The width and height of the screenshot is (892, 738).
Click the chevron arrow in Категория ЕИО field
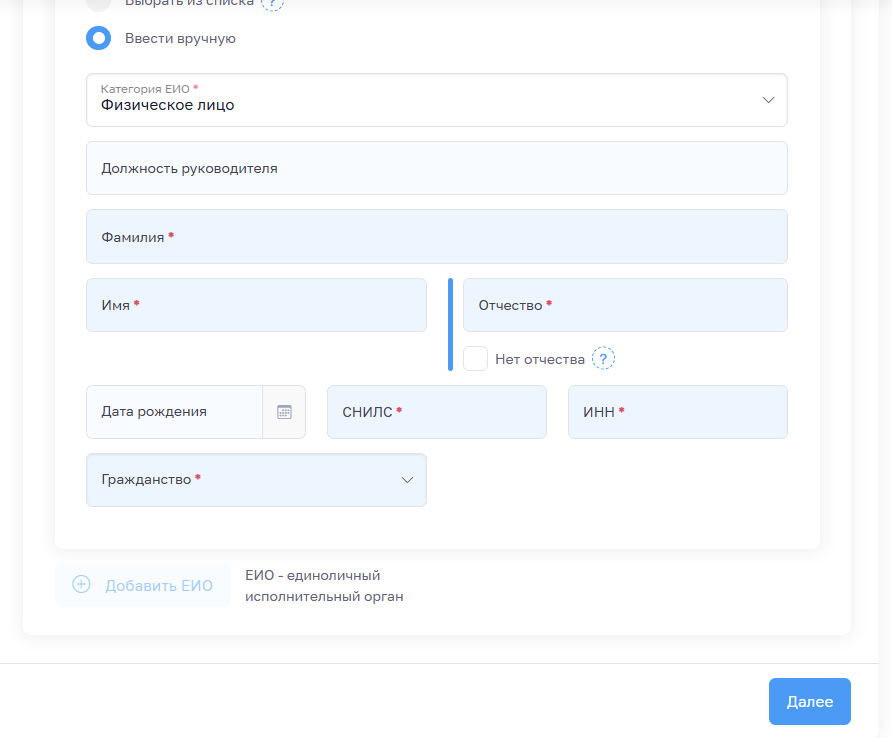pos(768,100)
